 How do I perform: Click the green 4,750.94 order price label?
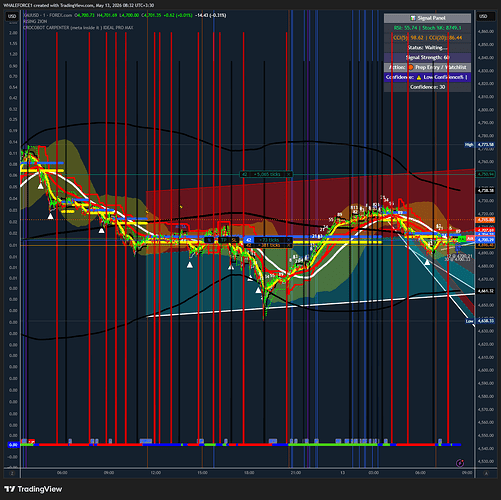[x=485, y=174]
